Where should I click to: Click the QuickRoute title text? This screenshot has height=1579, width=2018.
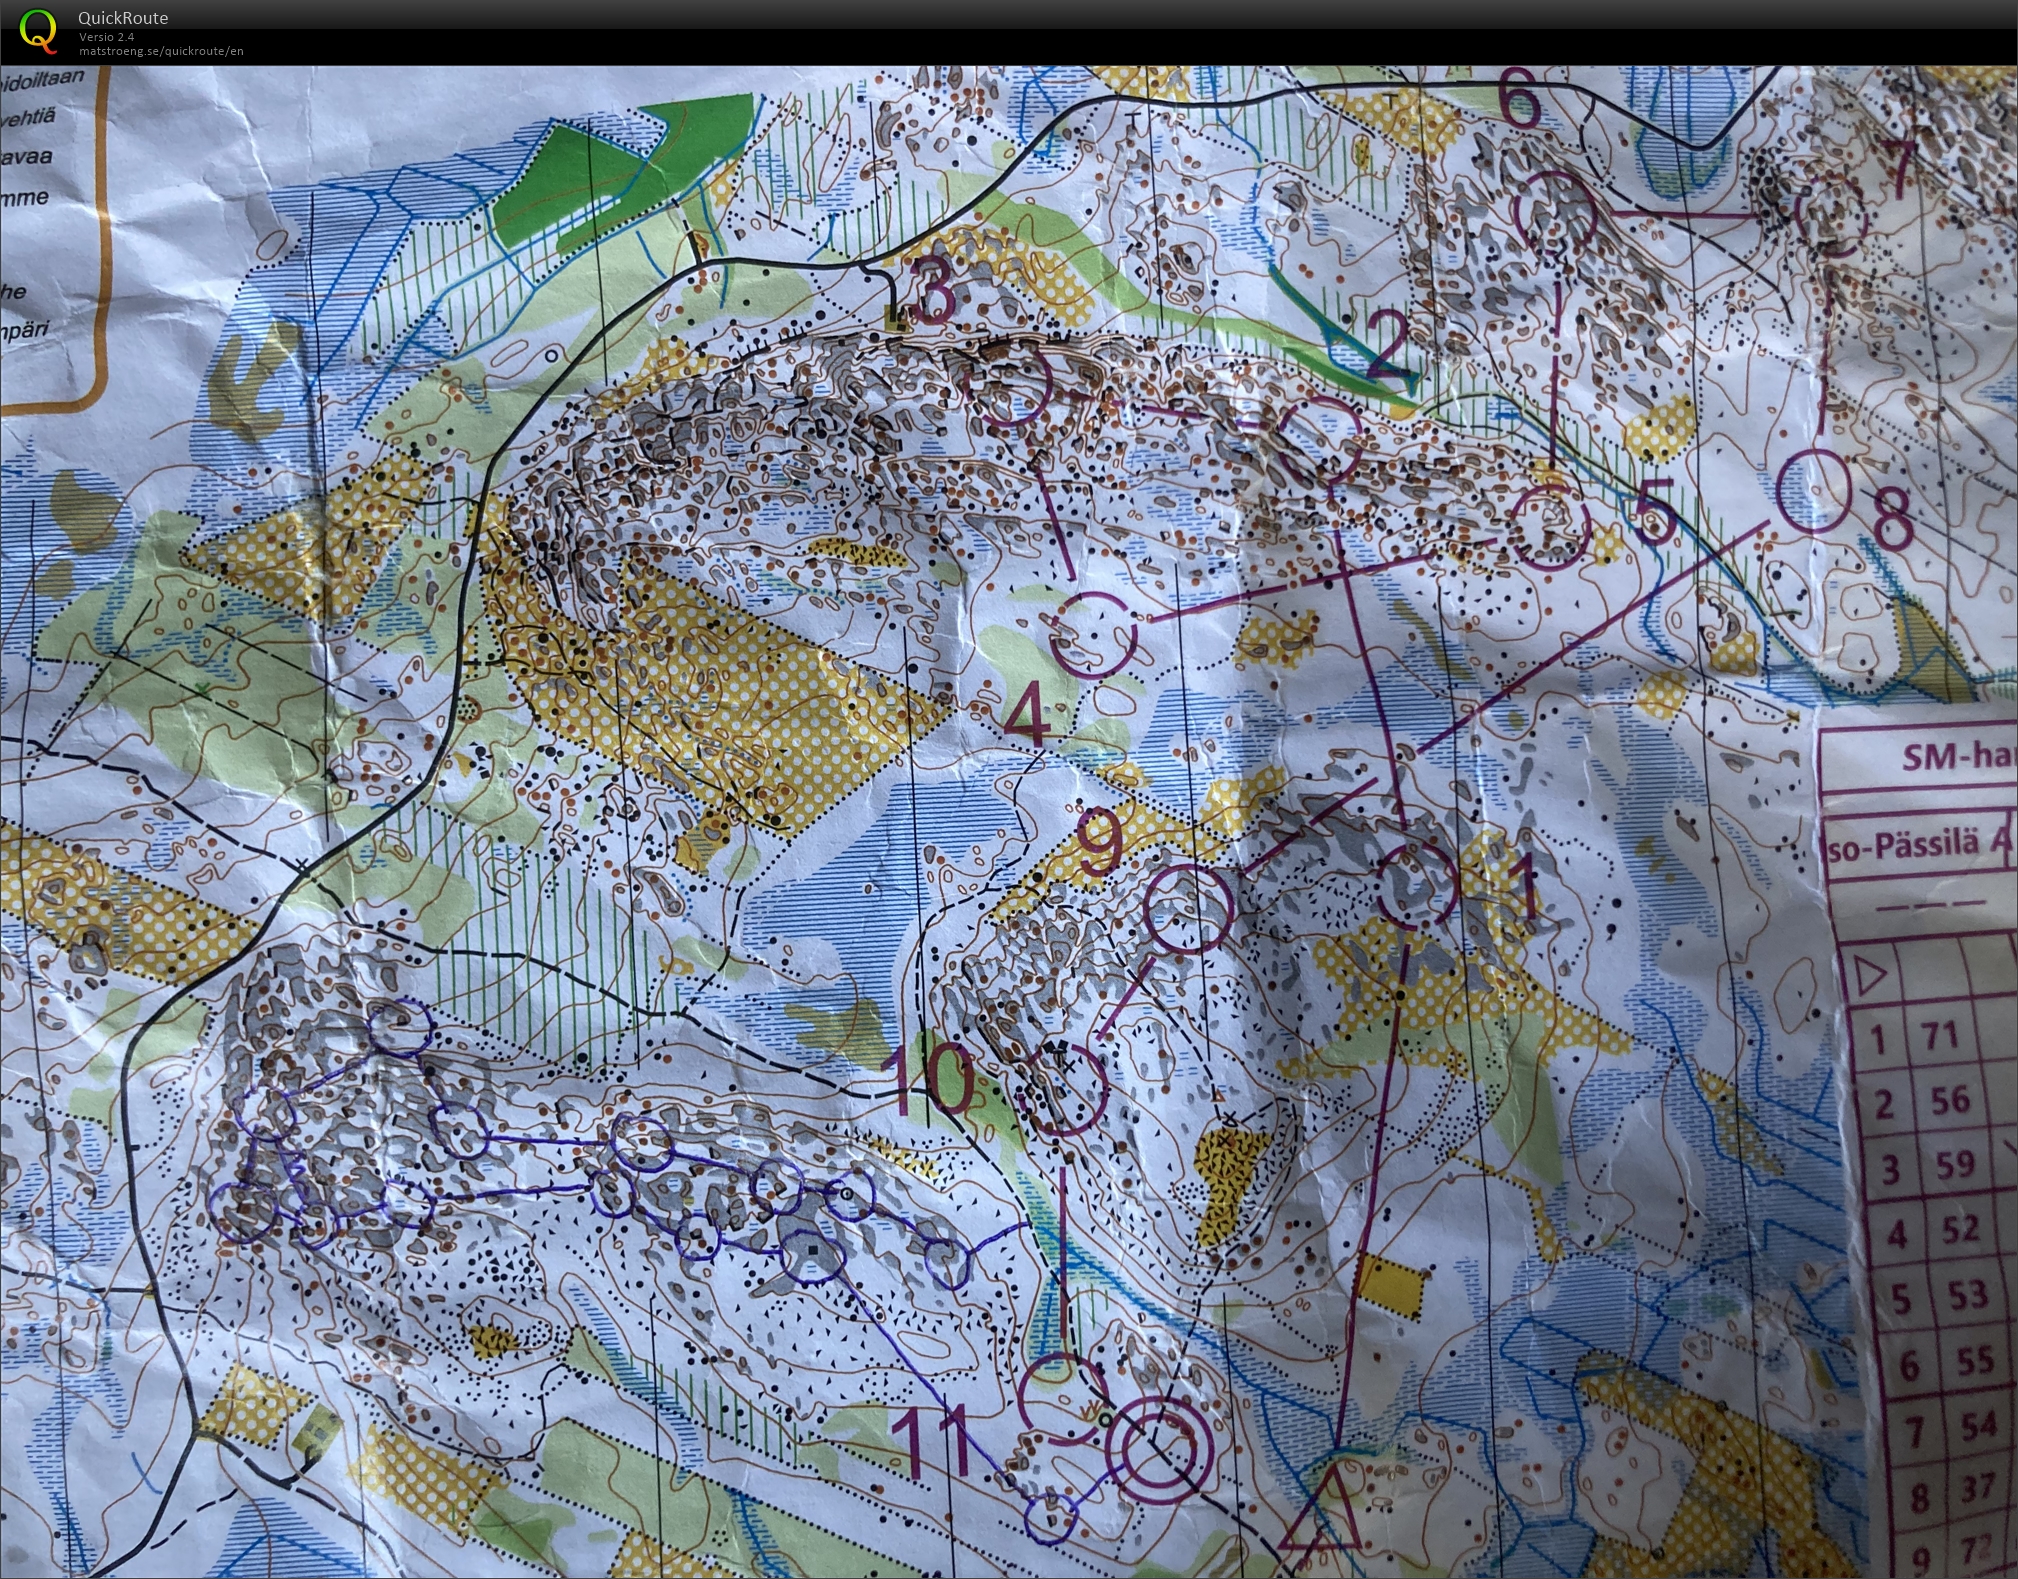[123, 18]
